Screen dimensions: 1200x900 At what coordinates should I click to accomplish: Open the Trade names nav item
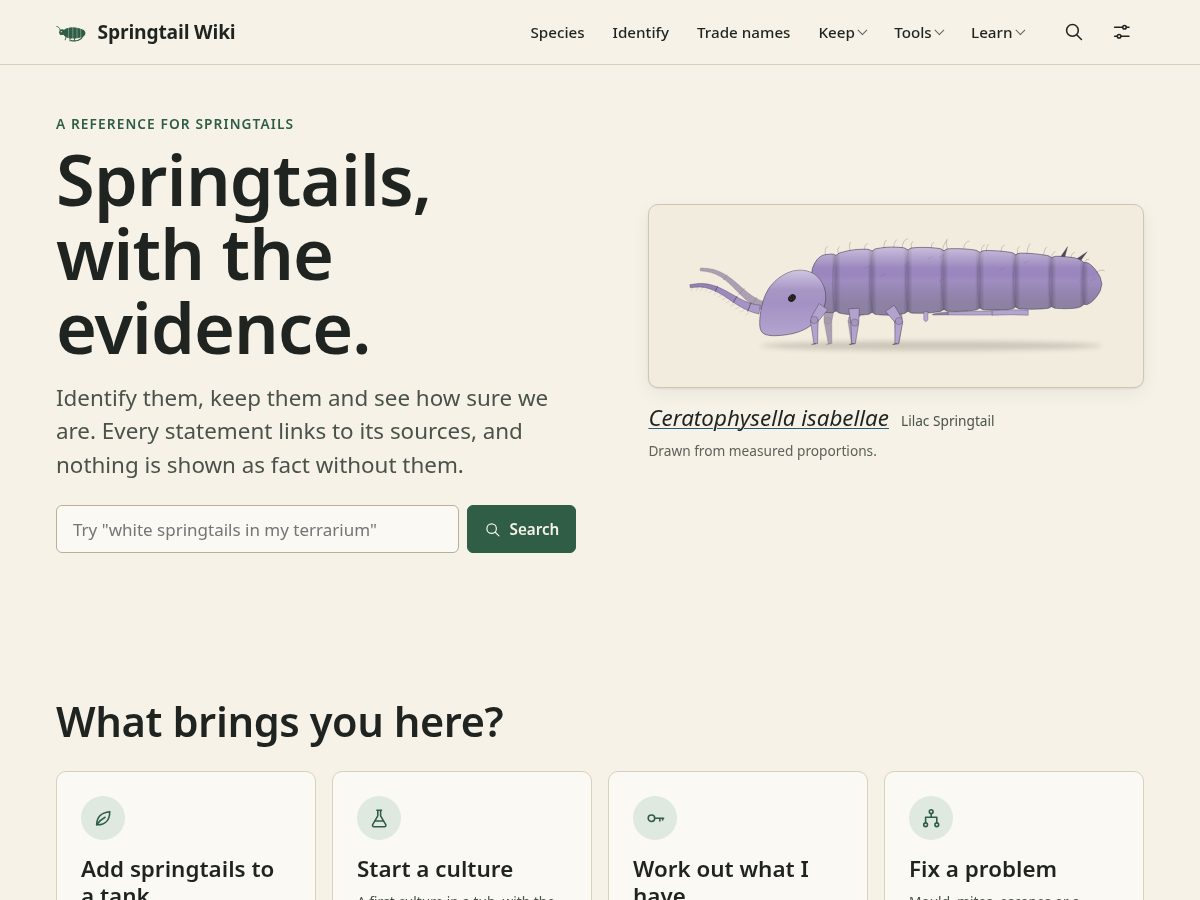[x=743, y=33]
